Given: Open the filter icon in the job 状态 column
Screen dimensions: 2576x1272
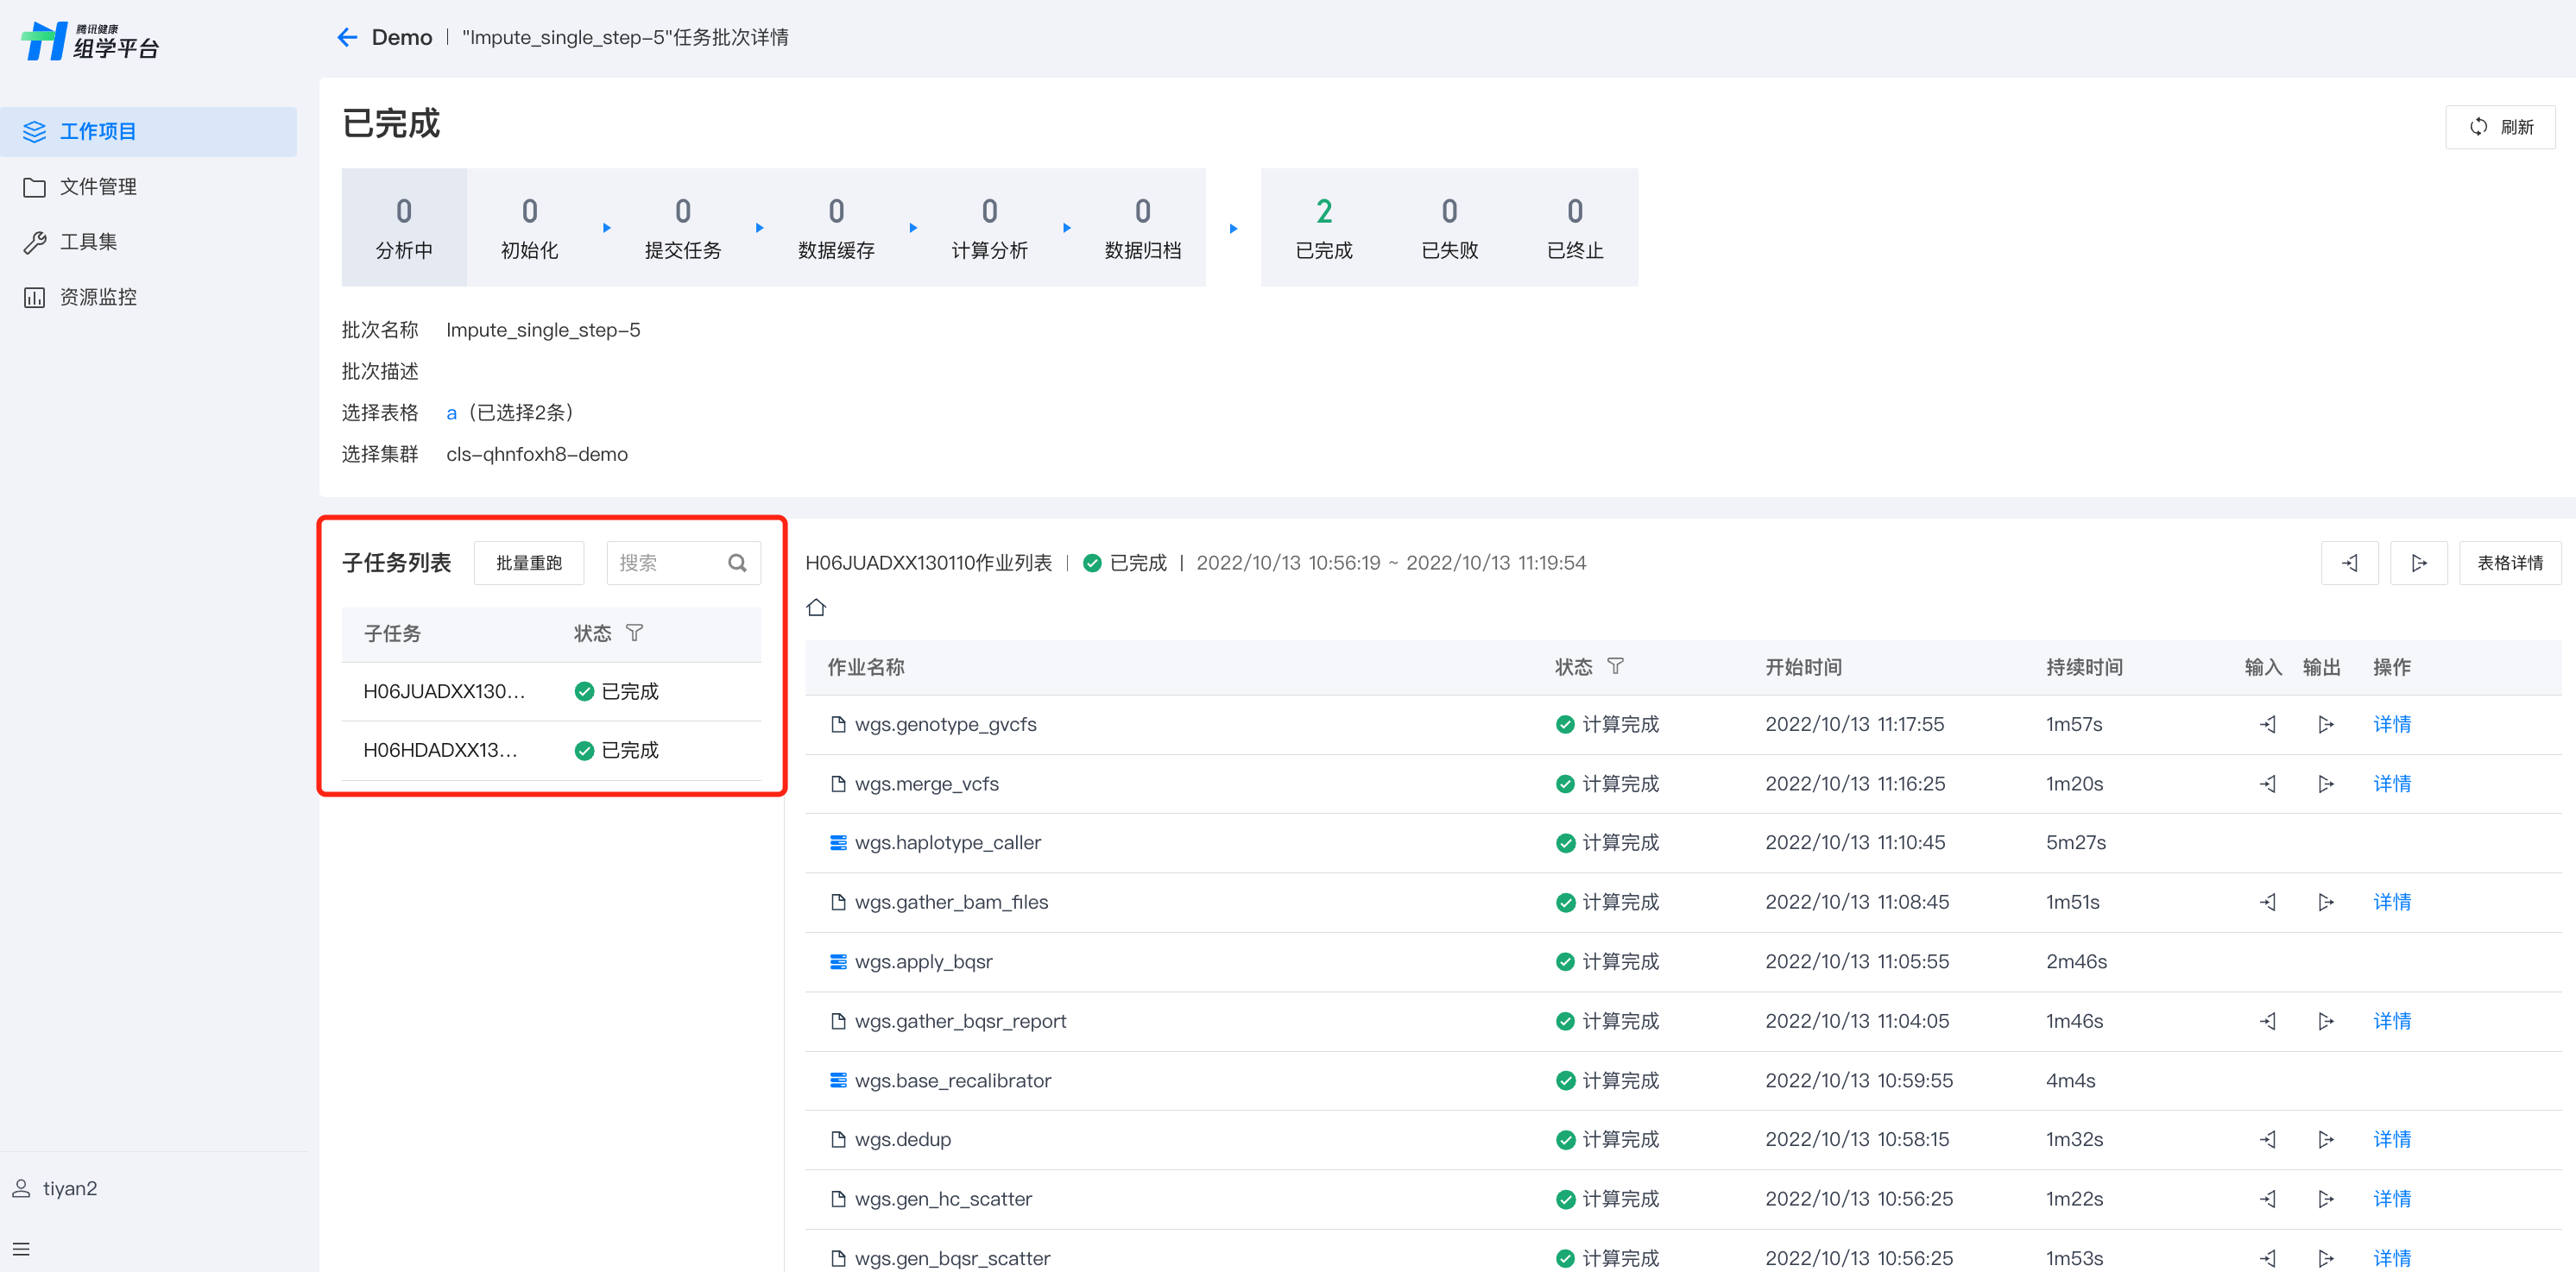Looking at the screenshot, I should [1615, 666].
